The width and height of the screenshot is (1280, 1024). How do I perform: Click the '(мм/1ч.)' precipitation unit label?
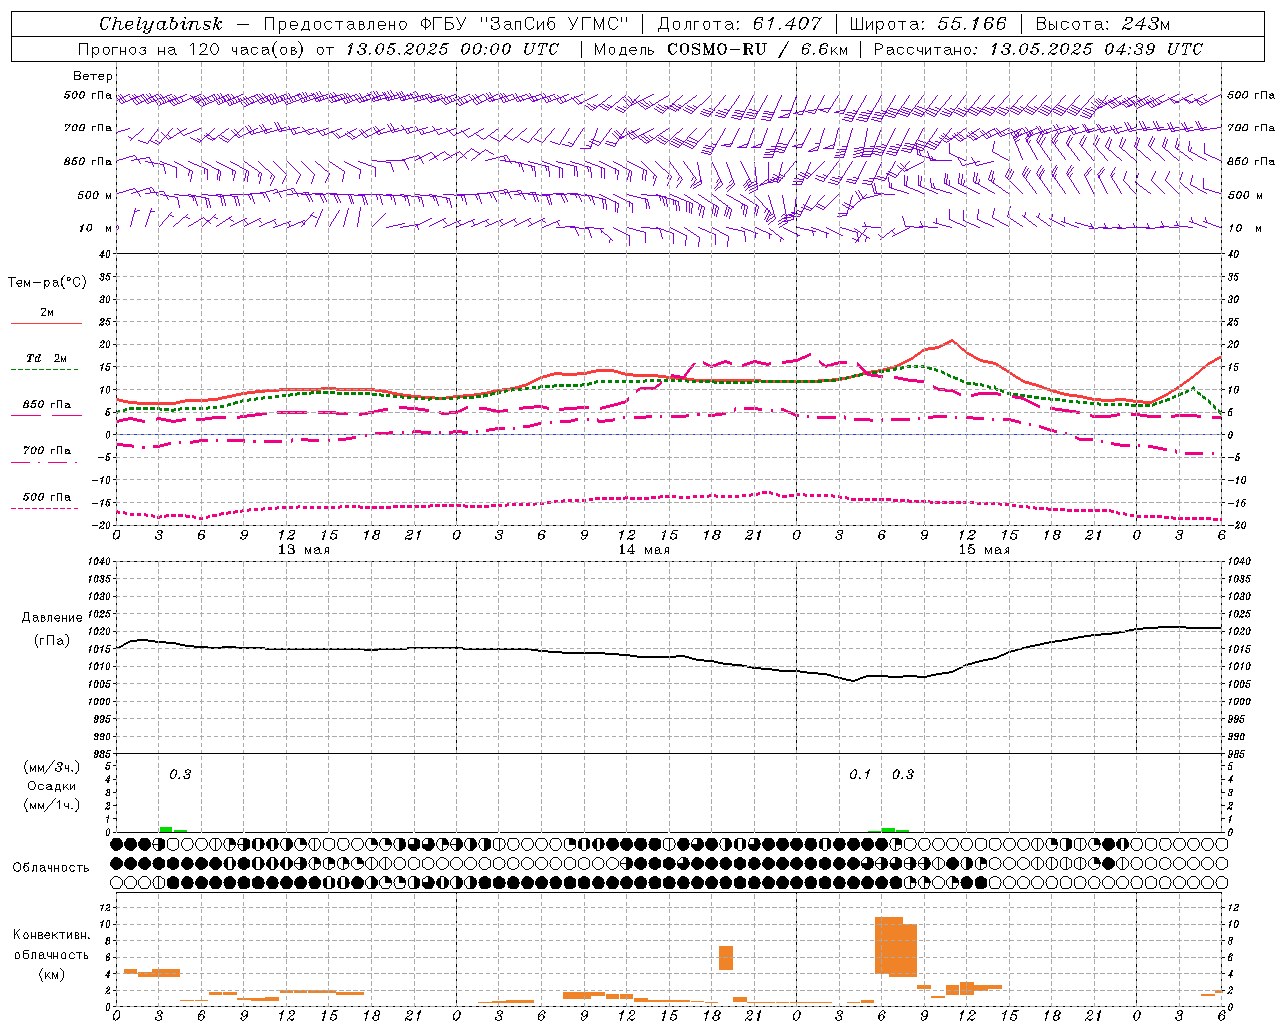pyautogui.click(x=52, y=805)
